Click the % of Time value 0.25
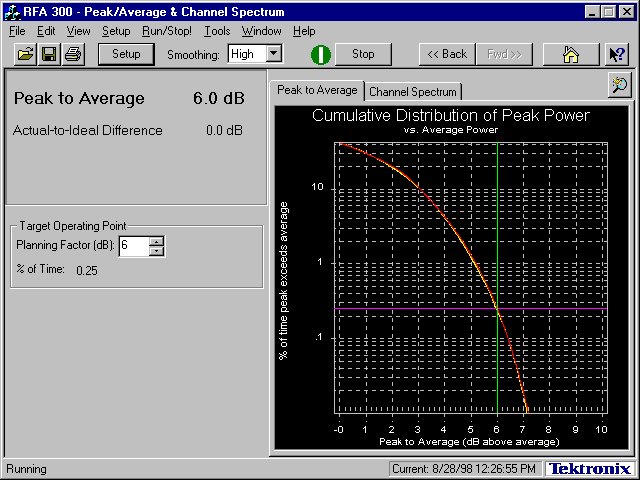Screen dimensions: 640x480 (87, 271)
